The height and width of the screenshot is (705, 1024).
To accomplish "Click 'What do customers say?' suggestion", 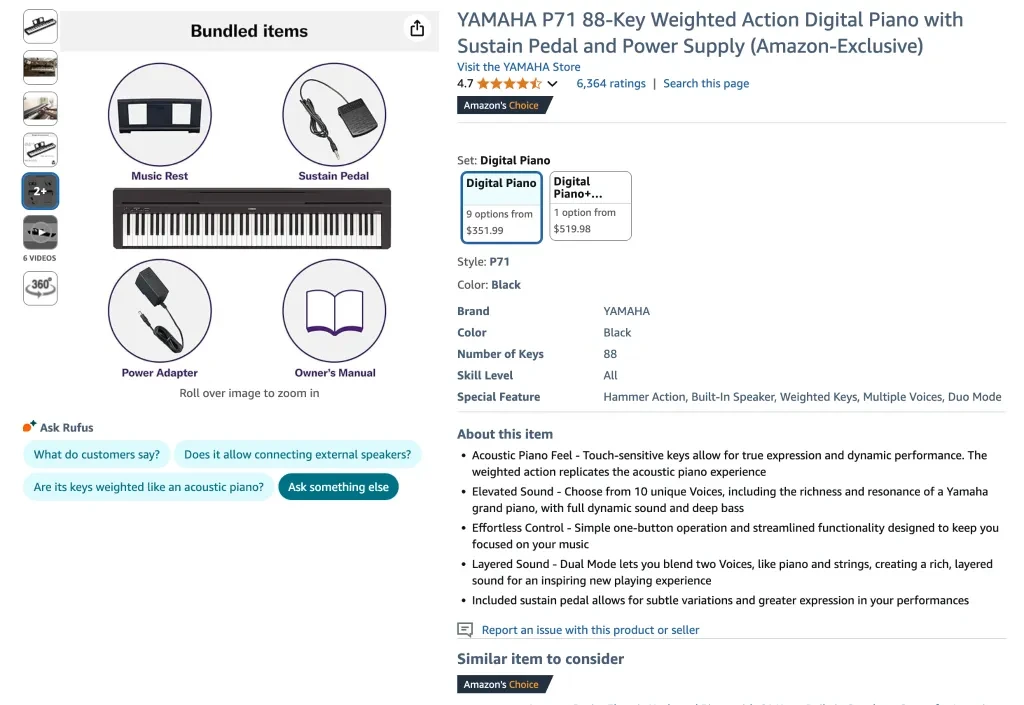I will click(x=97, y=455).
